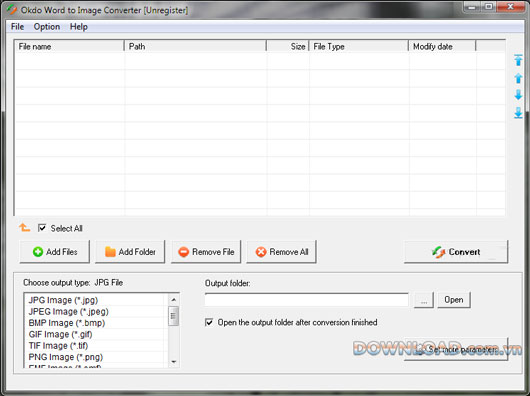Viewport: 530px width, 396px height.
Task: Open the Option menu
Action: (x=47, y=27)
